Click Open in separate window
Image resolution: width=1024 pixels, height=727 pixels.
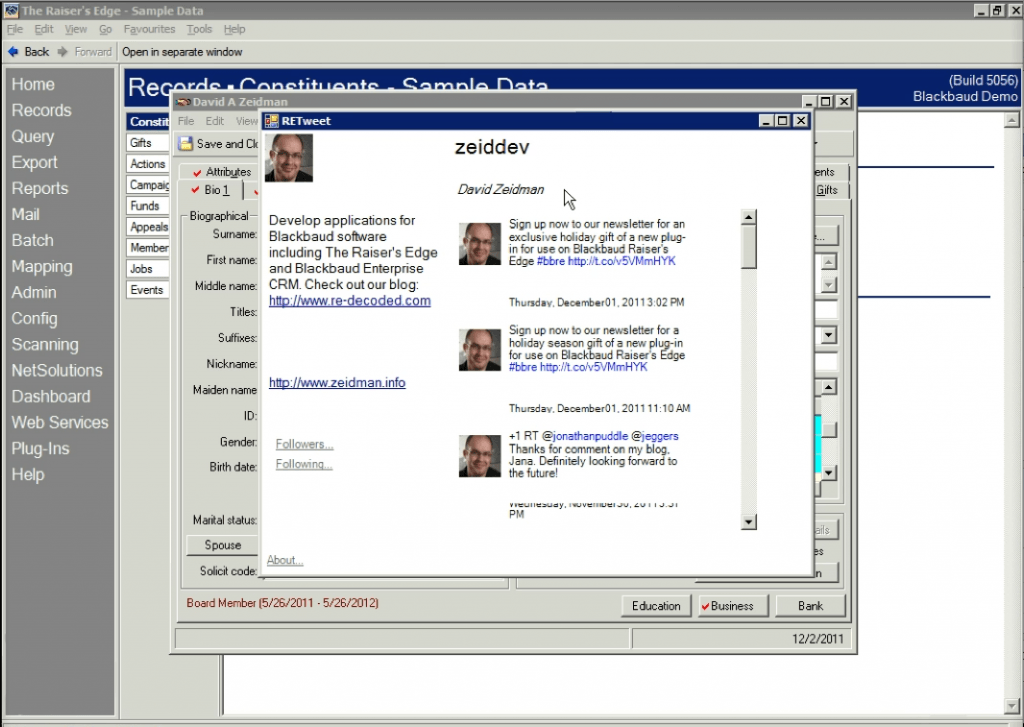(x=182, y=52)
